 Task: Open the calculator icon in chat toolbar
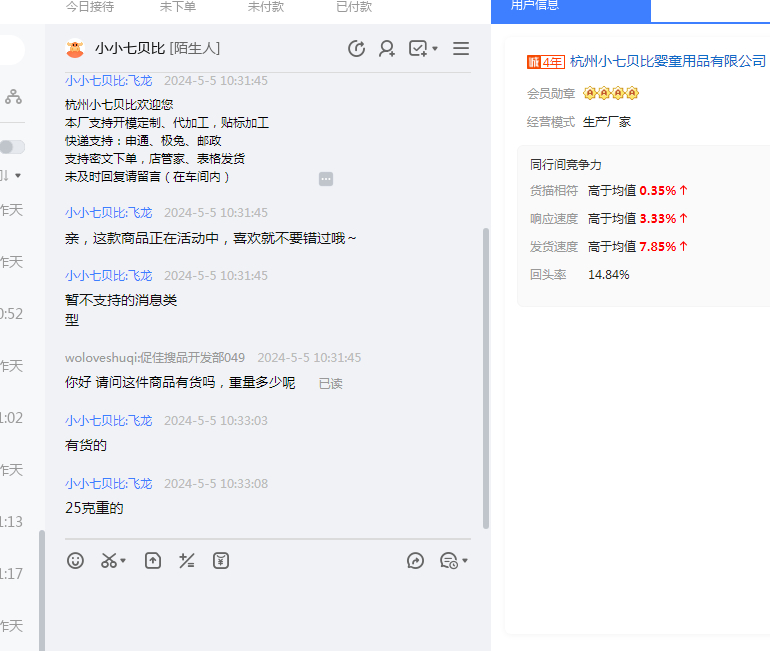[x=186, y=561]
